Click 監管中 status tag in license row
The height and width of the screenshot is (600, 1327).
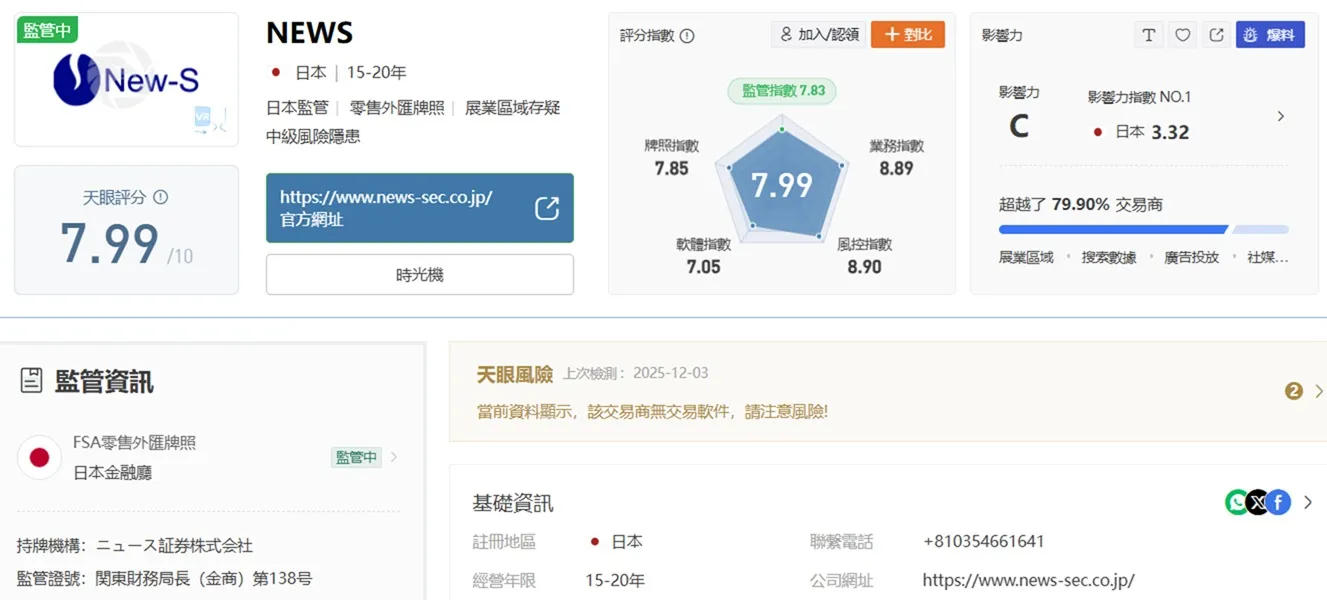(x=356, y=457)
